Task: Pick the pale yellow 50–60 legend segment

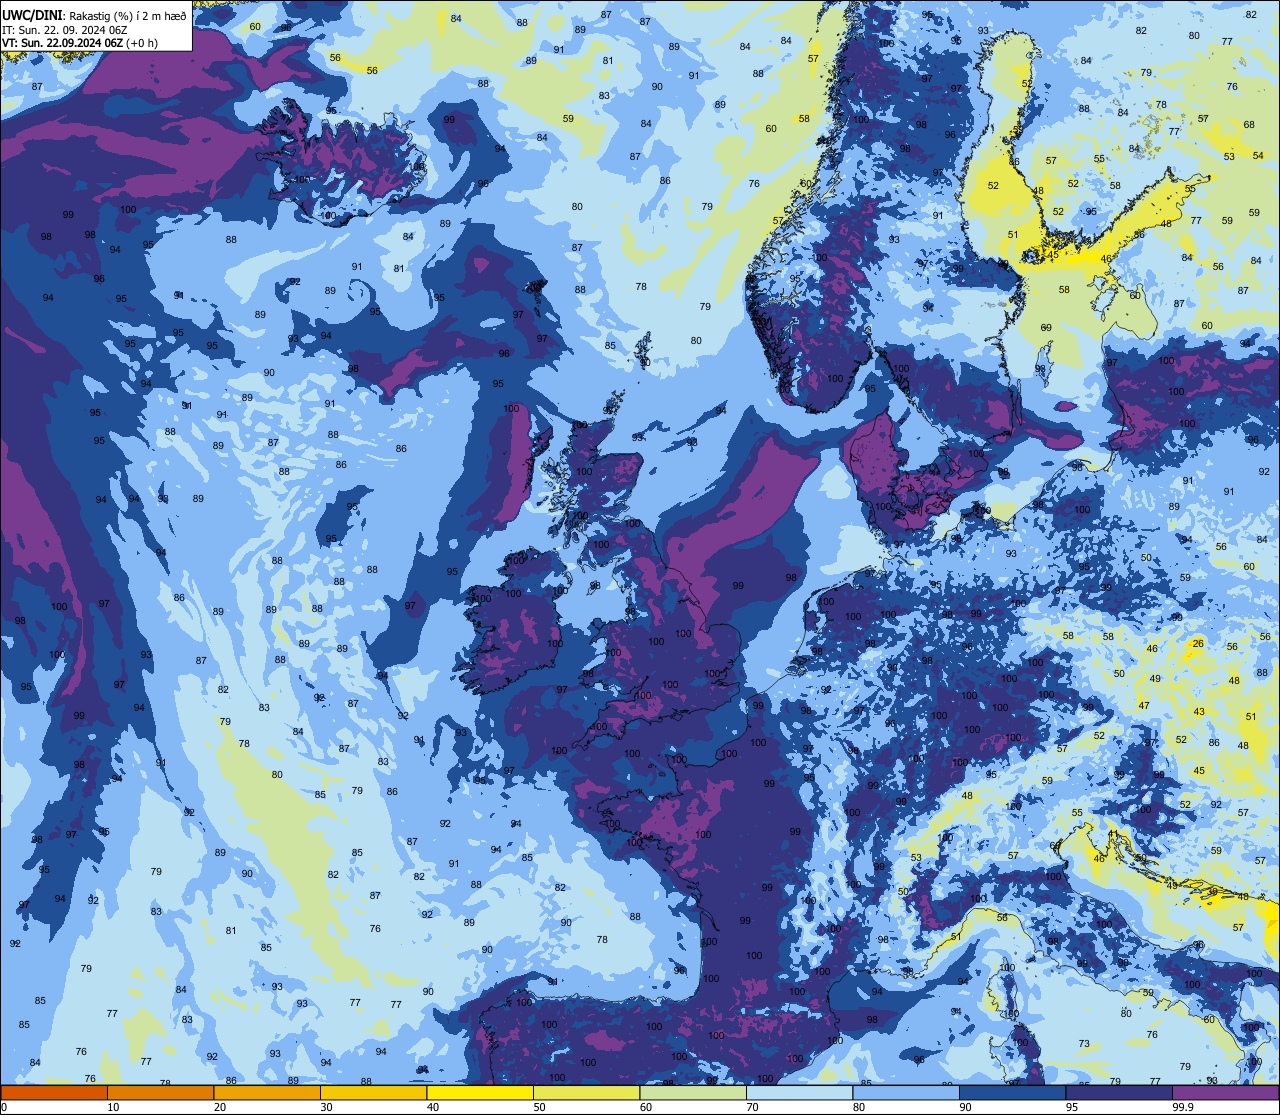Action: point(586,1093)
